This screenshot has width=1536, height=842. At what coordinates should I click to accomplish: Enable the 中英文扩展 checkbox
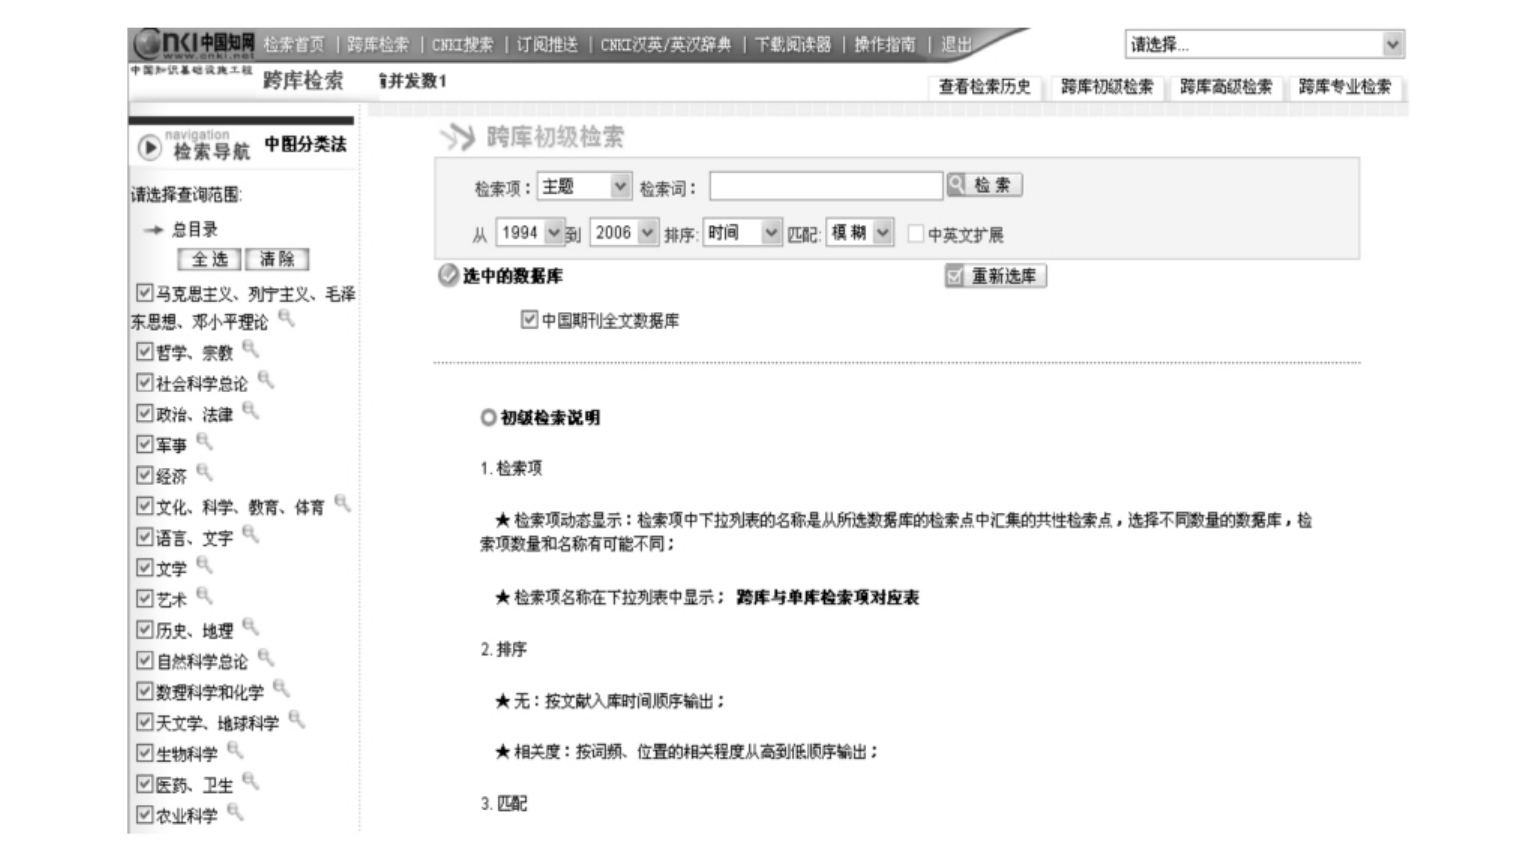[x=915, y=234]
